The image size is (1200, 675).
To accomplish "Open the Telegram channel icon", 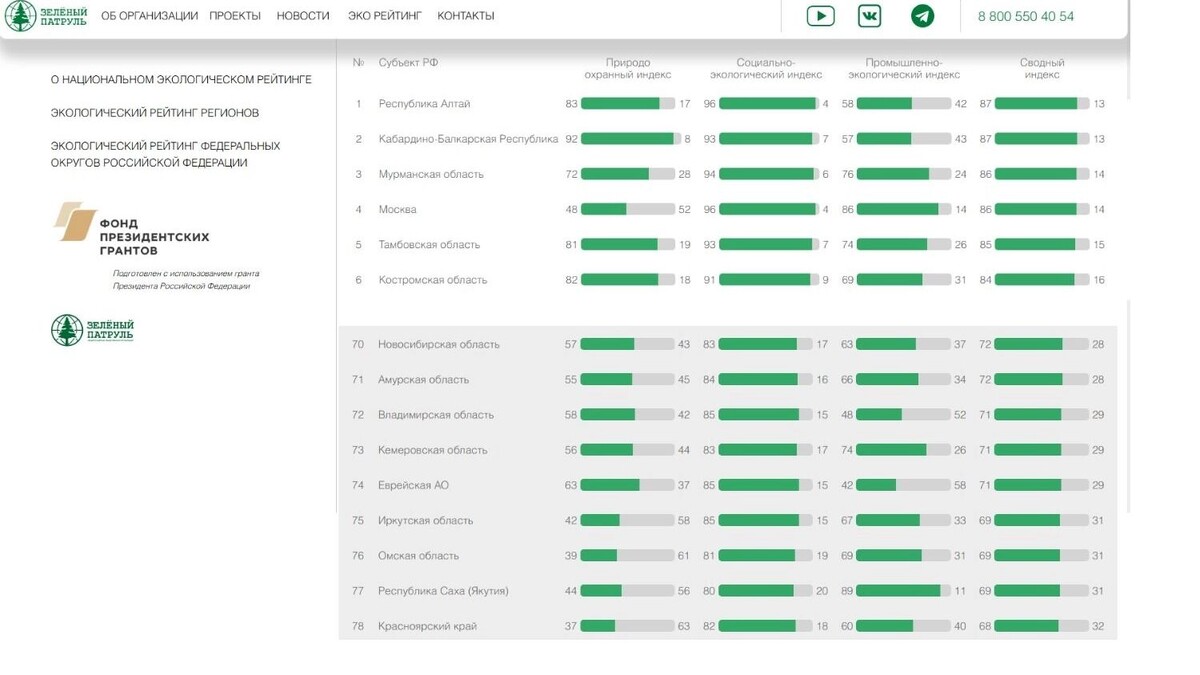I will [x=922, y=15].
